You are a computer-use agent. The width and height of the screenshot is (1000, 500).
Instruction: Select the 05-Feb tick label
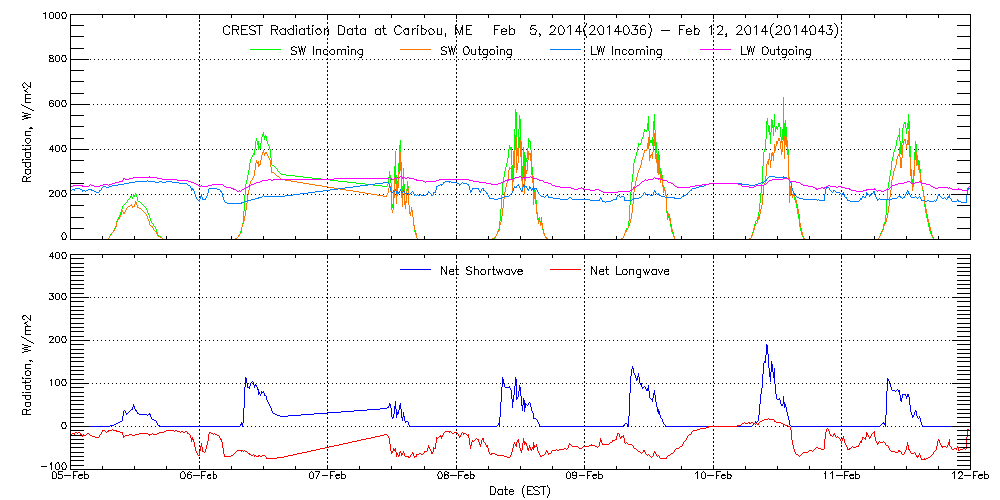[x=71, y=478]
